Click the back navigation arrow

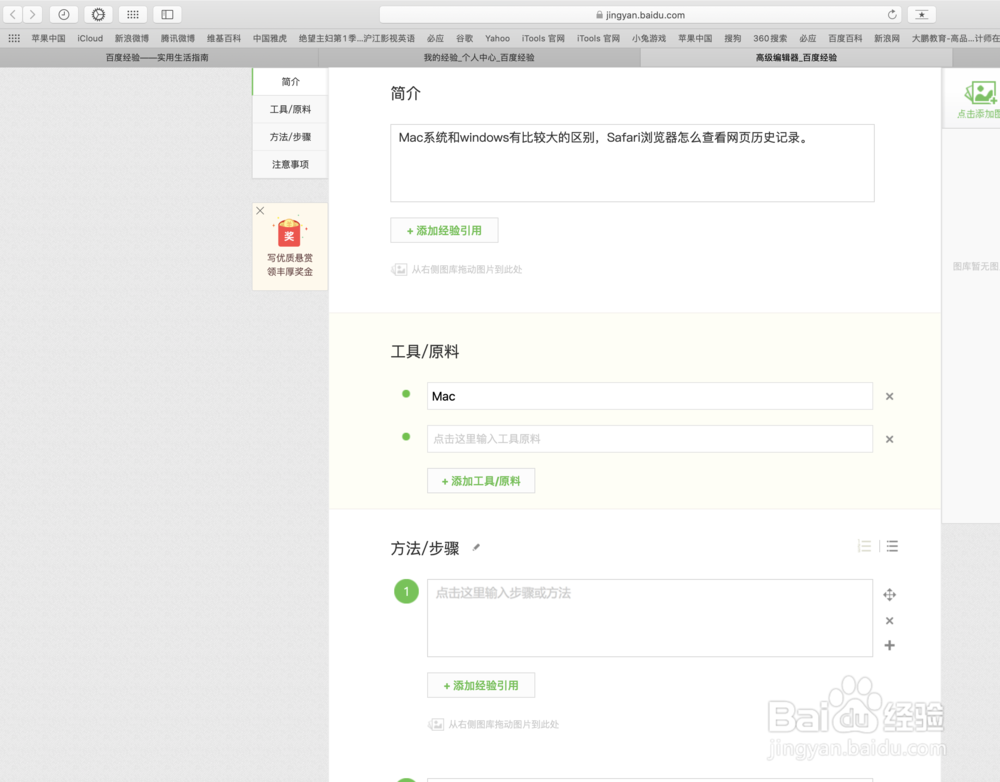[x=12, y=15]
